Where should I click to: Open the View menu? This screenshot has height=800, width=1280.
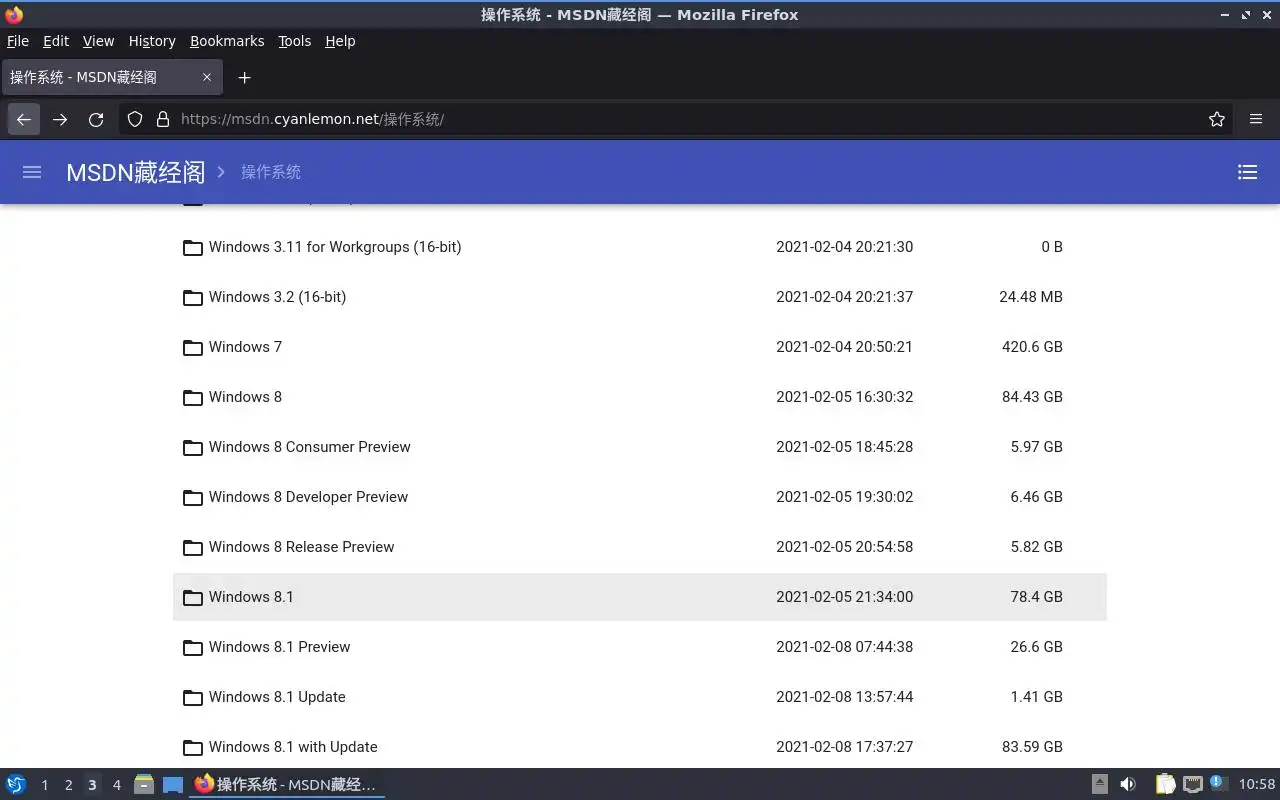pos(98,41)
